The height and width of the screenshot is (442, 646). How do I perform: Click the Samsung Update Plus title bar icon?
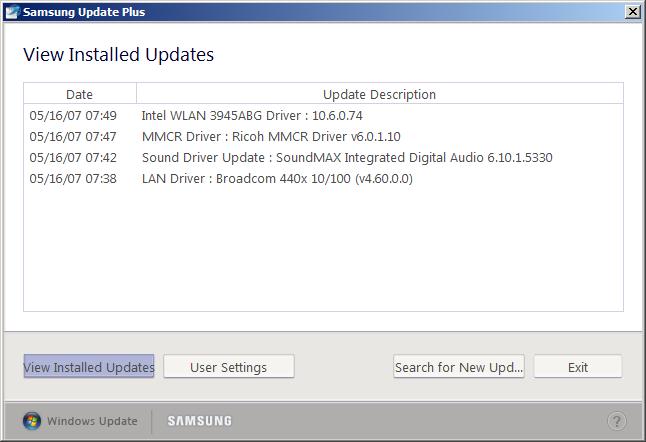12,12
